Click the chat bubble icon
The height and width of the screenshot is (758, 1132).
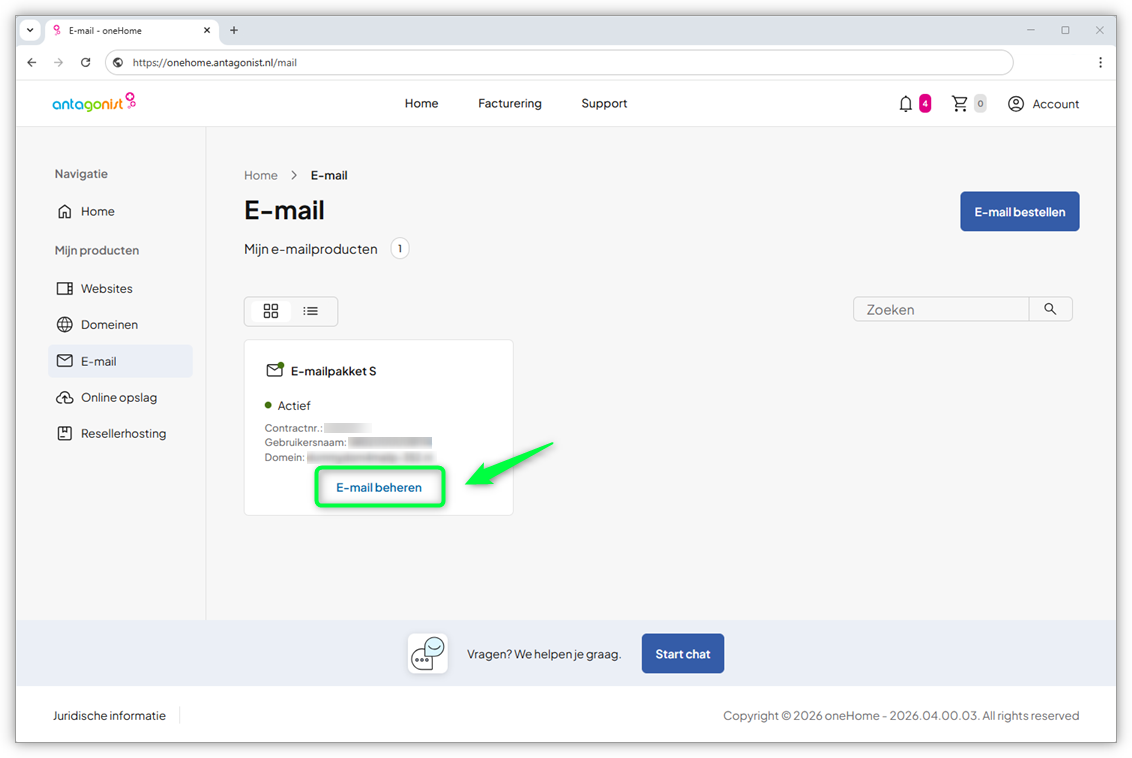[x=428, y=654]
